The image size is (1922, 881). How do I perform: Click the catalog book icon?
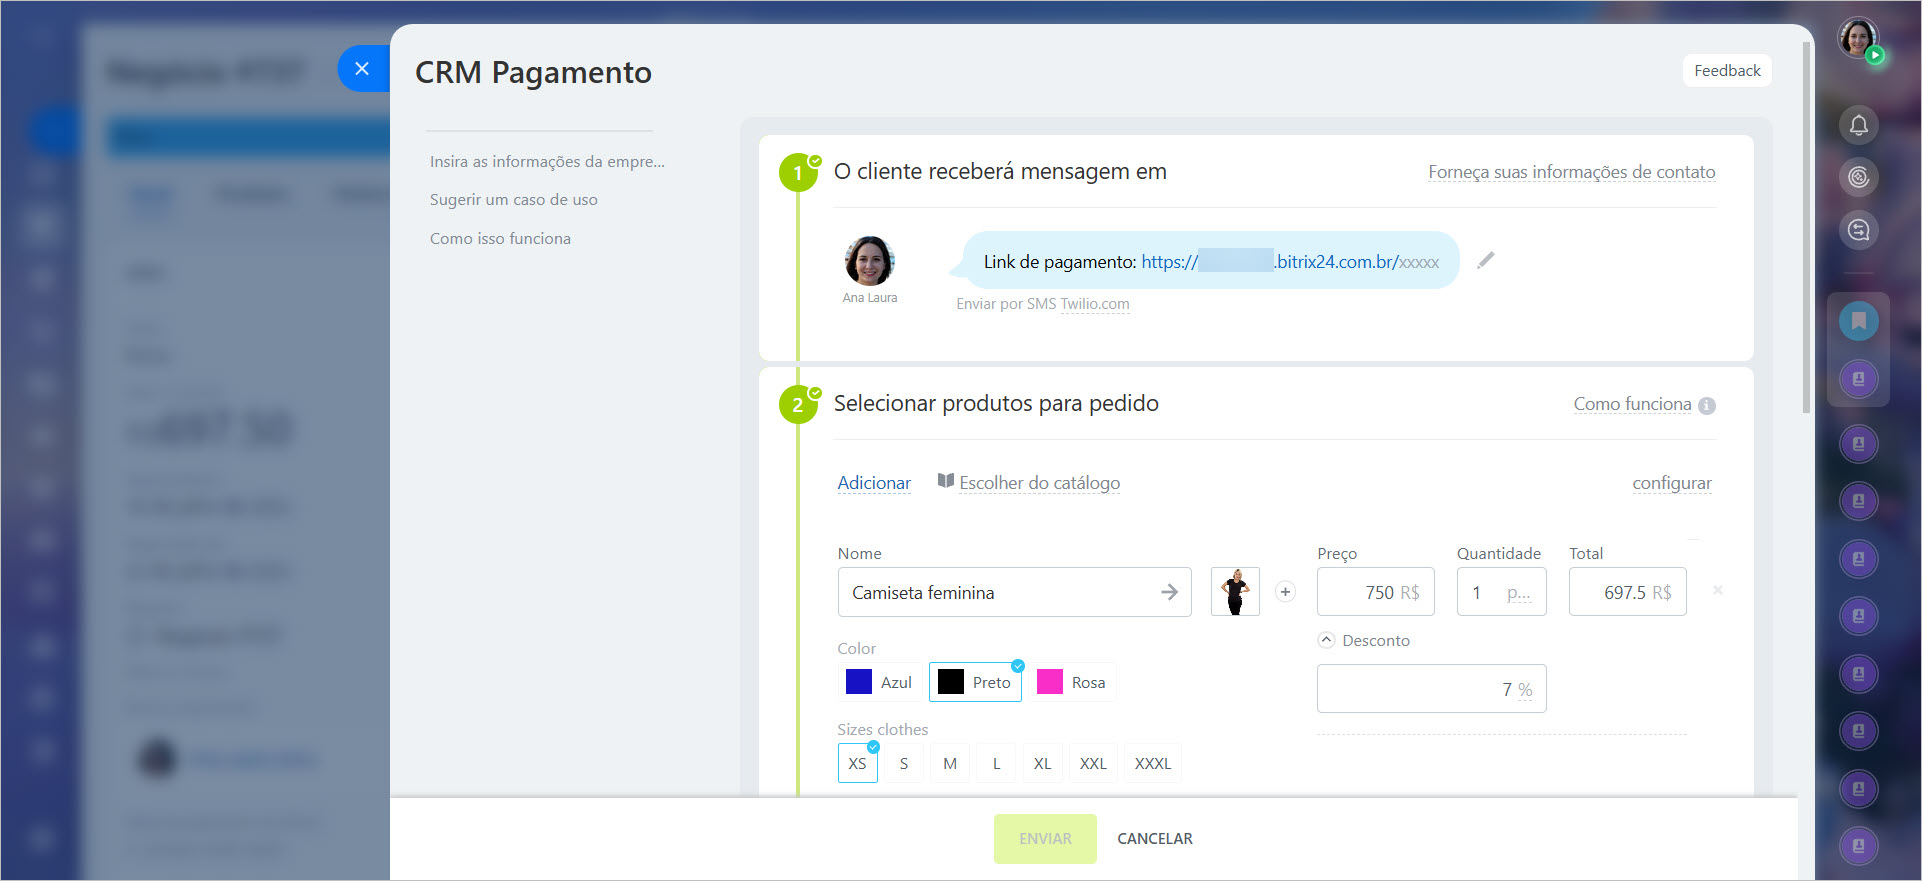click(x=945, y=481)
